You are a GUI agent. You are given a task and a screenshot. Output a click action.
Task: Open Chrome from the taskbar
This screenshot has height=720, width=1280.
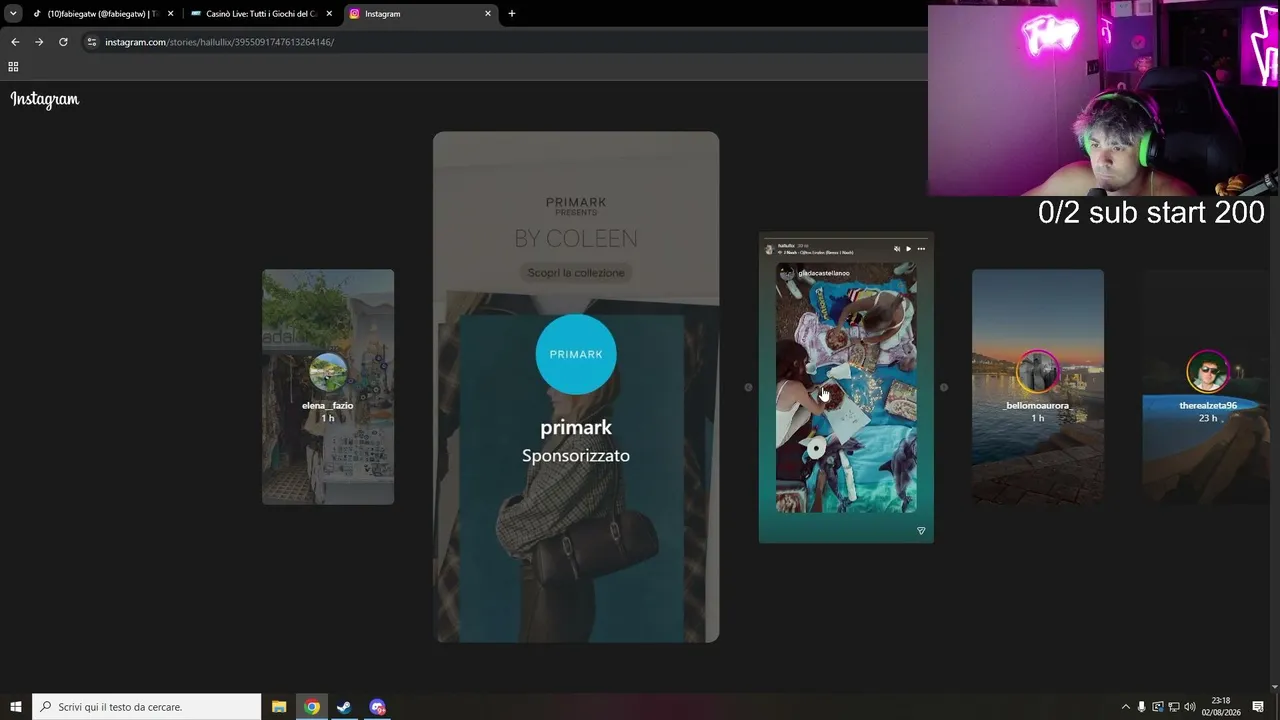pos(312,707)
